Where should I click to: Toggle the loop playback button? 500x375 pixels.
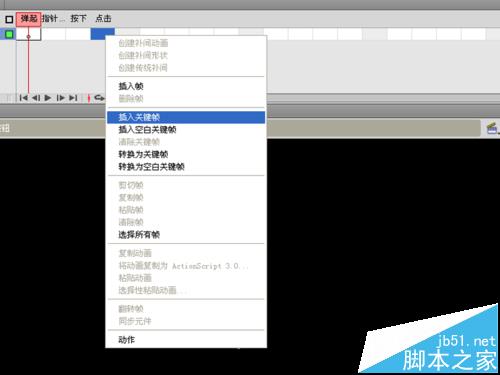pos(99,98)
